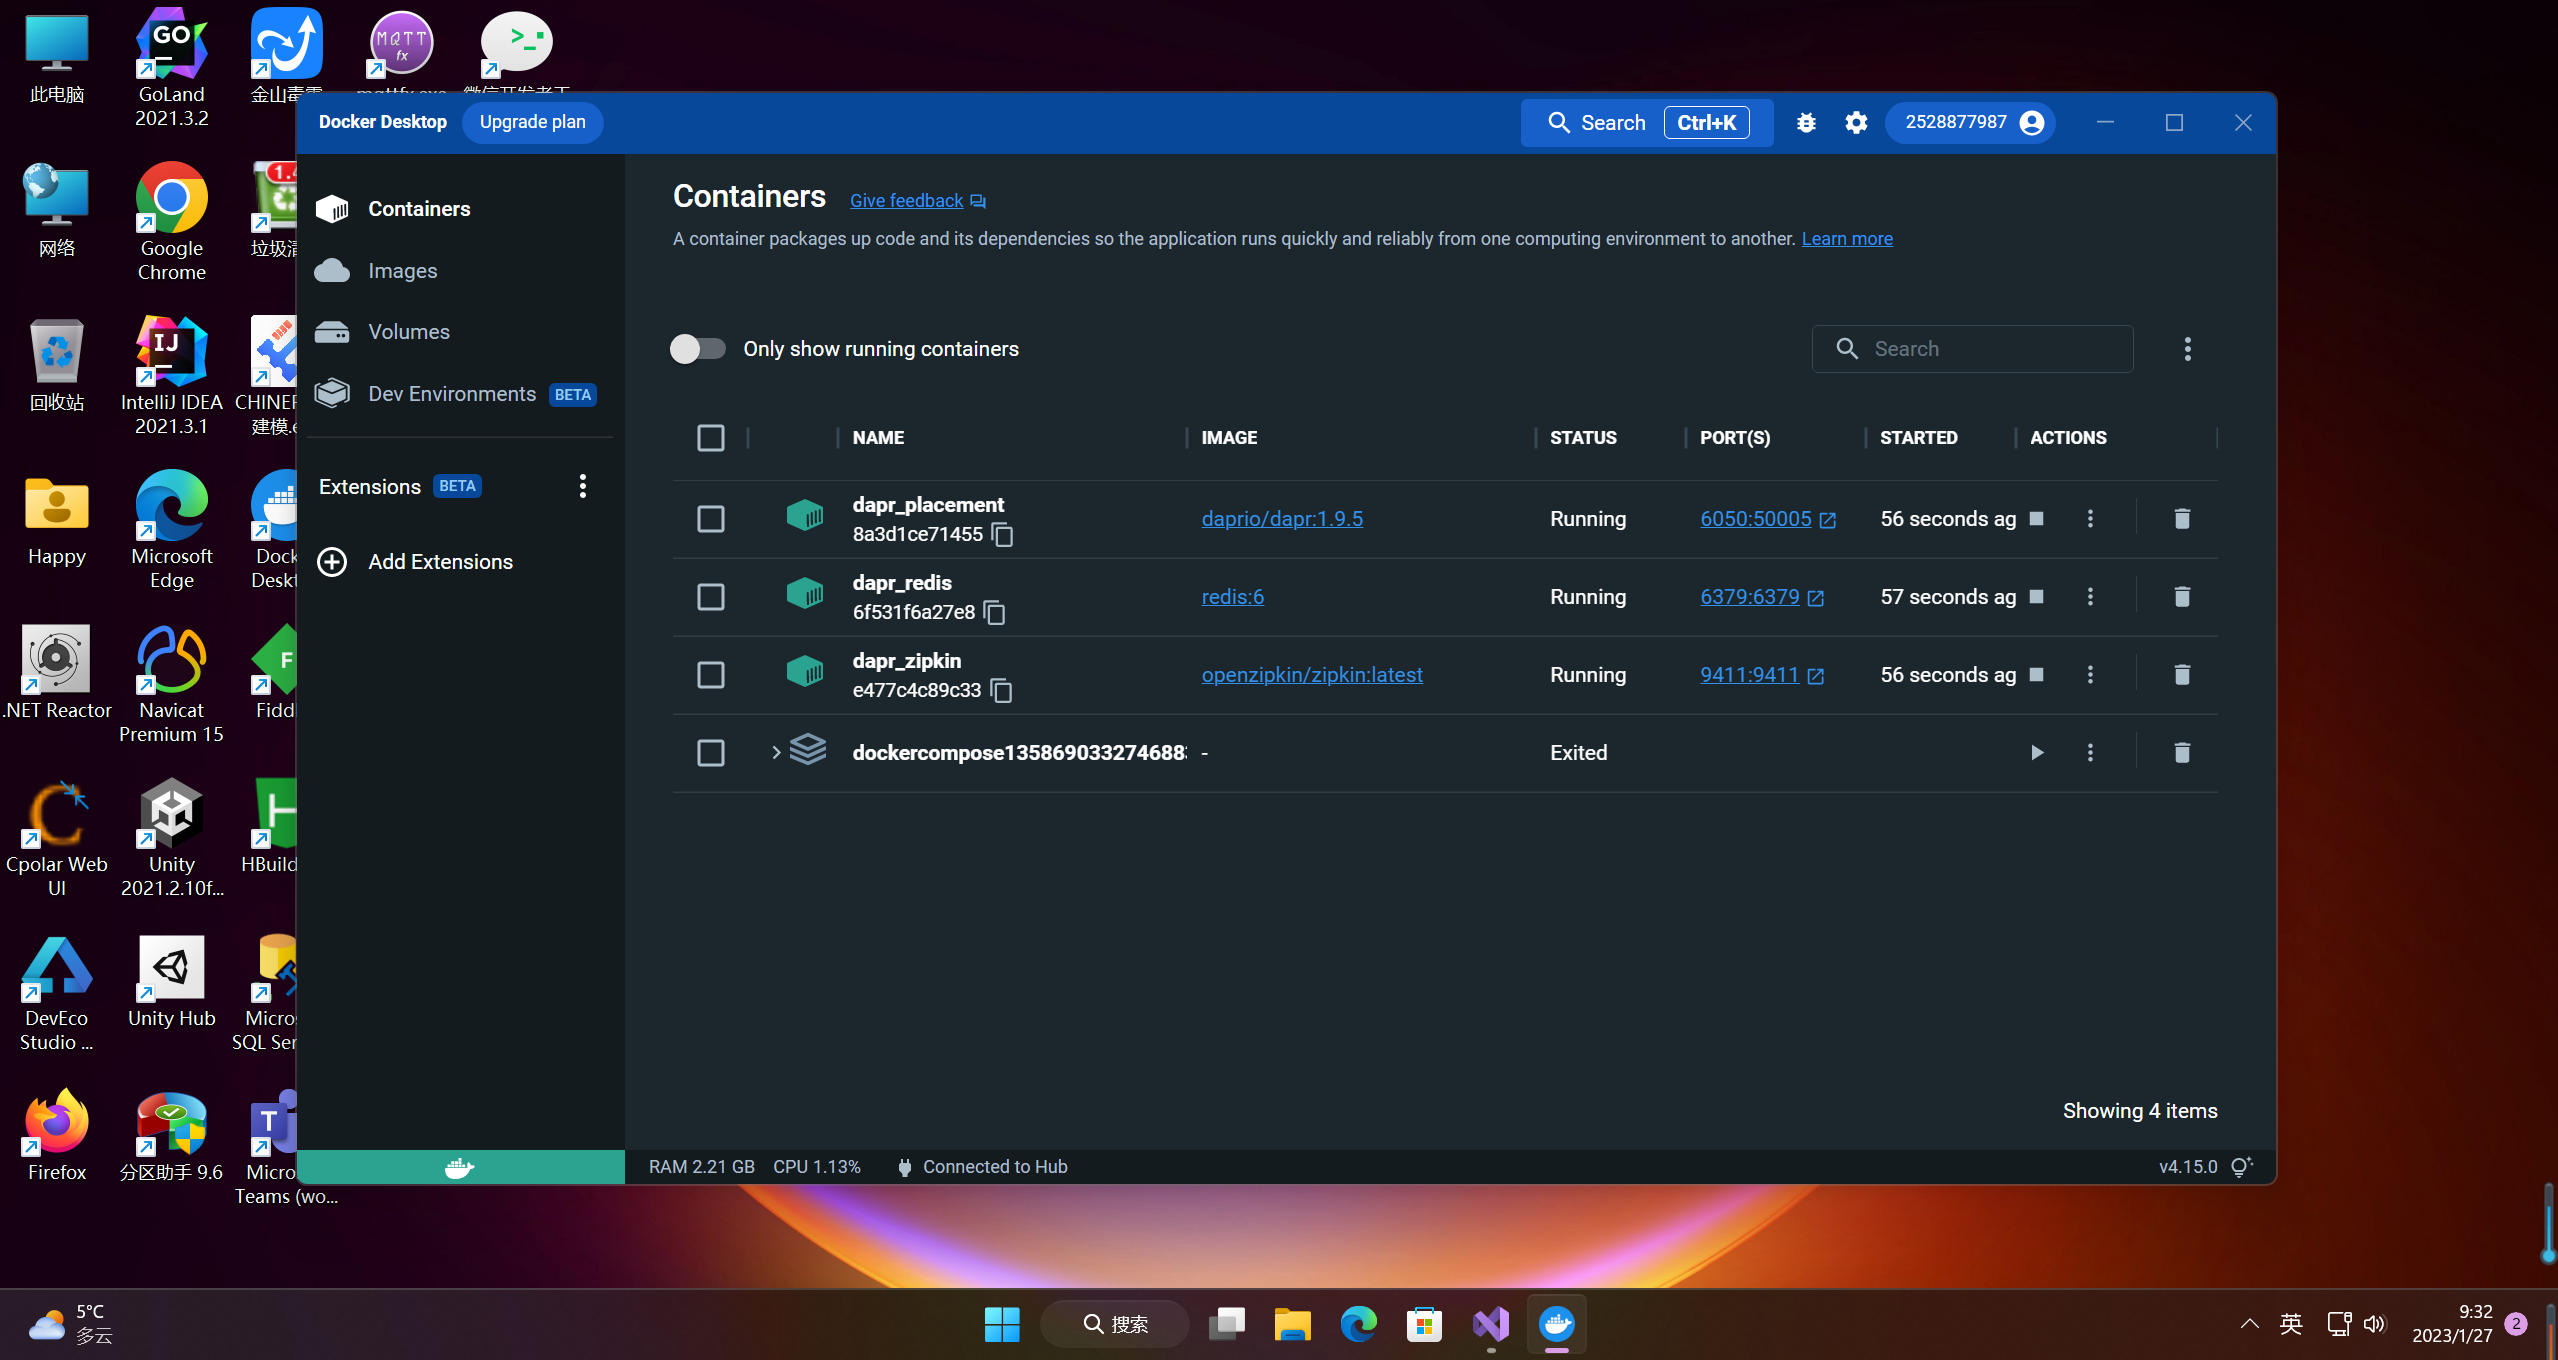
Task: Go to Volumes section
Action: pos(460,332)
